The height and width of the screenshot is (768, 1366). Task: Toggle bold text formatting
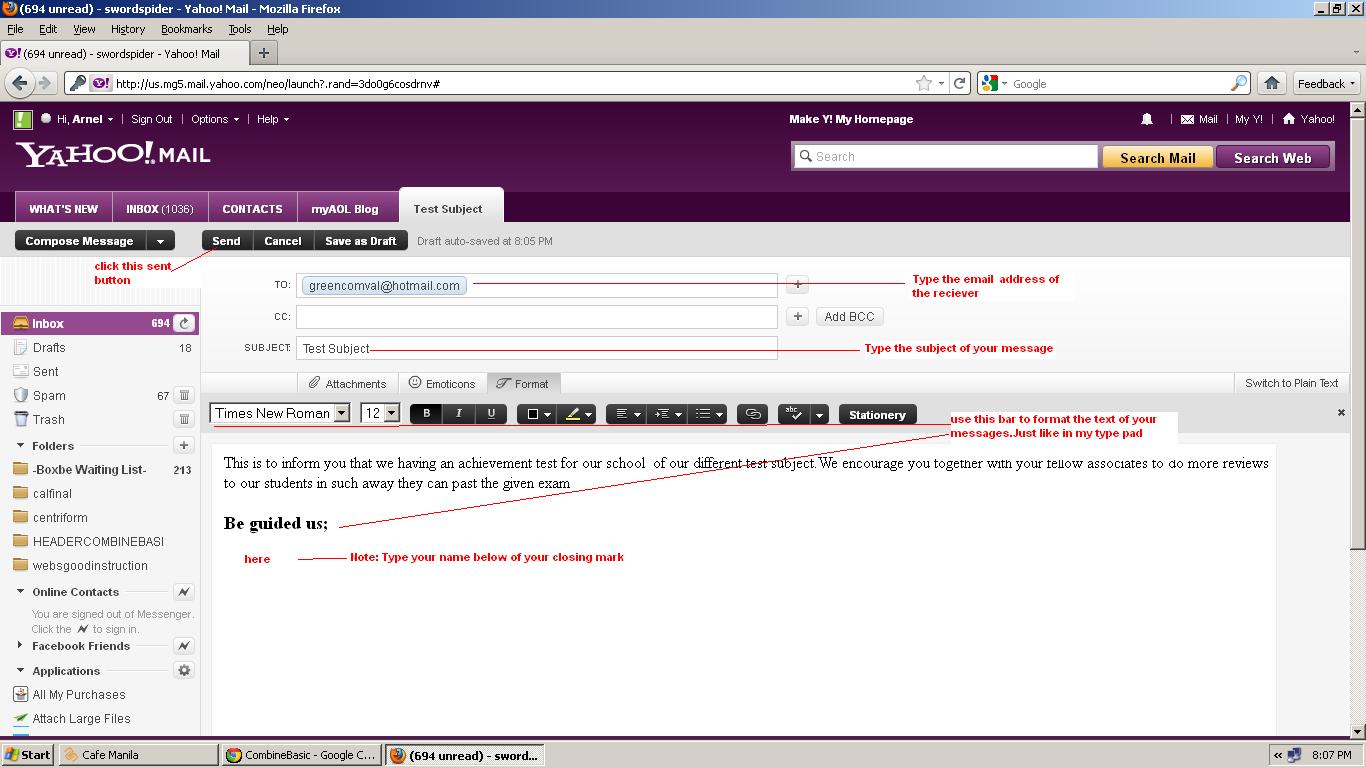(x=427, y=414)
